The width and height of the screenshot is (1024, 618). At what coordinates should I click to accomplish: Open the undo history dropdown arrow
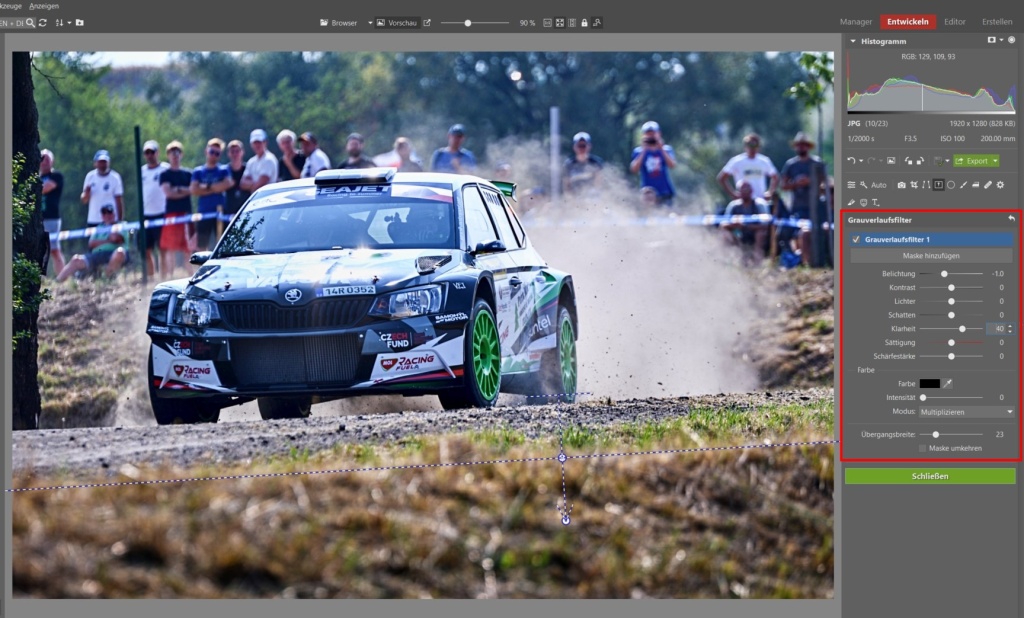click(861, 161)
